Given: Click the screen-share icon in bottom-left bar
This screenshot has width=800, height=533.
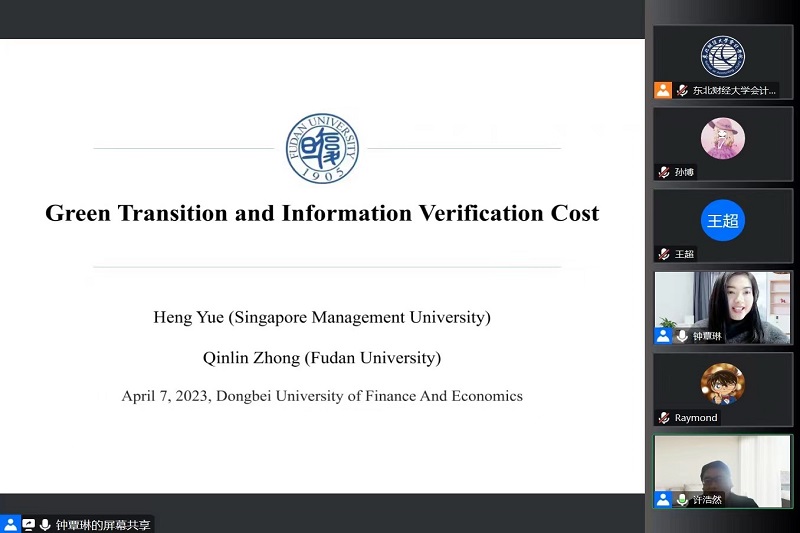Looking at the screenshot, I should (x=28, y=524).
